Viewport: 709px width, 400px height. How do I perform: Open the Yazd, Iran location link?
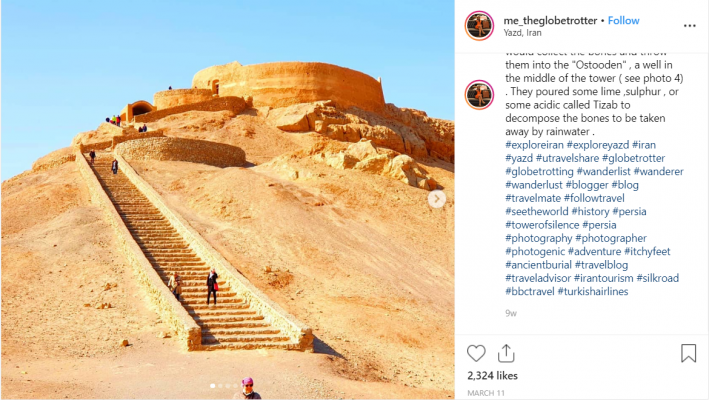coord(522,33)
